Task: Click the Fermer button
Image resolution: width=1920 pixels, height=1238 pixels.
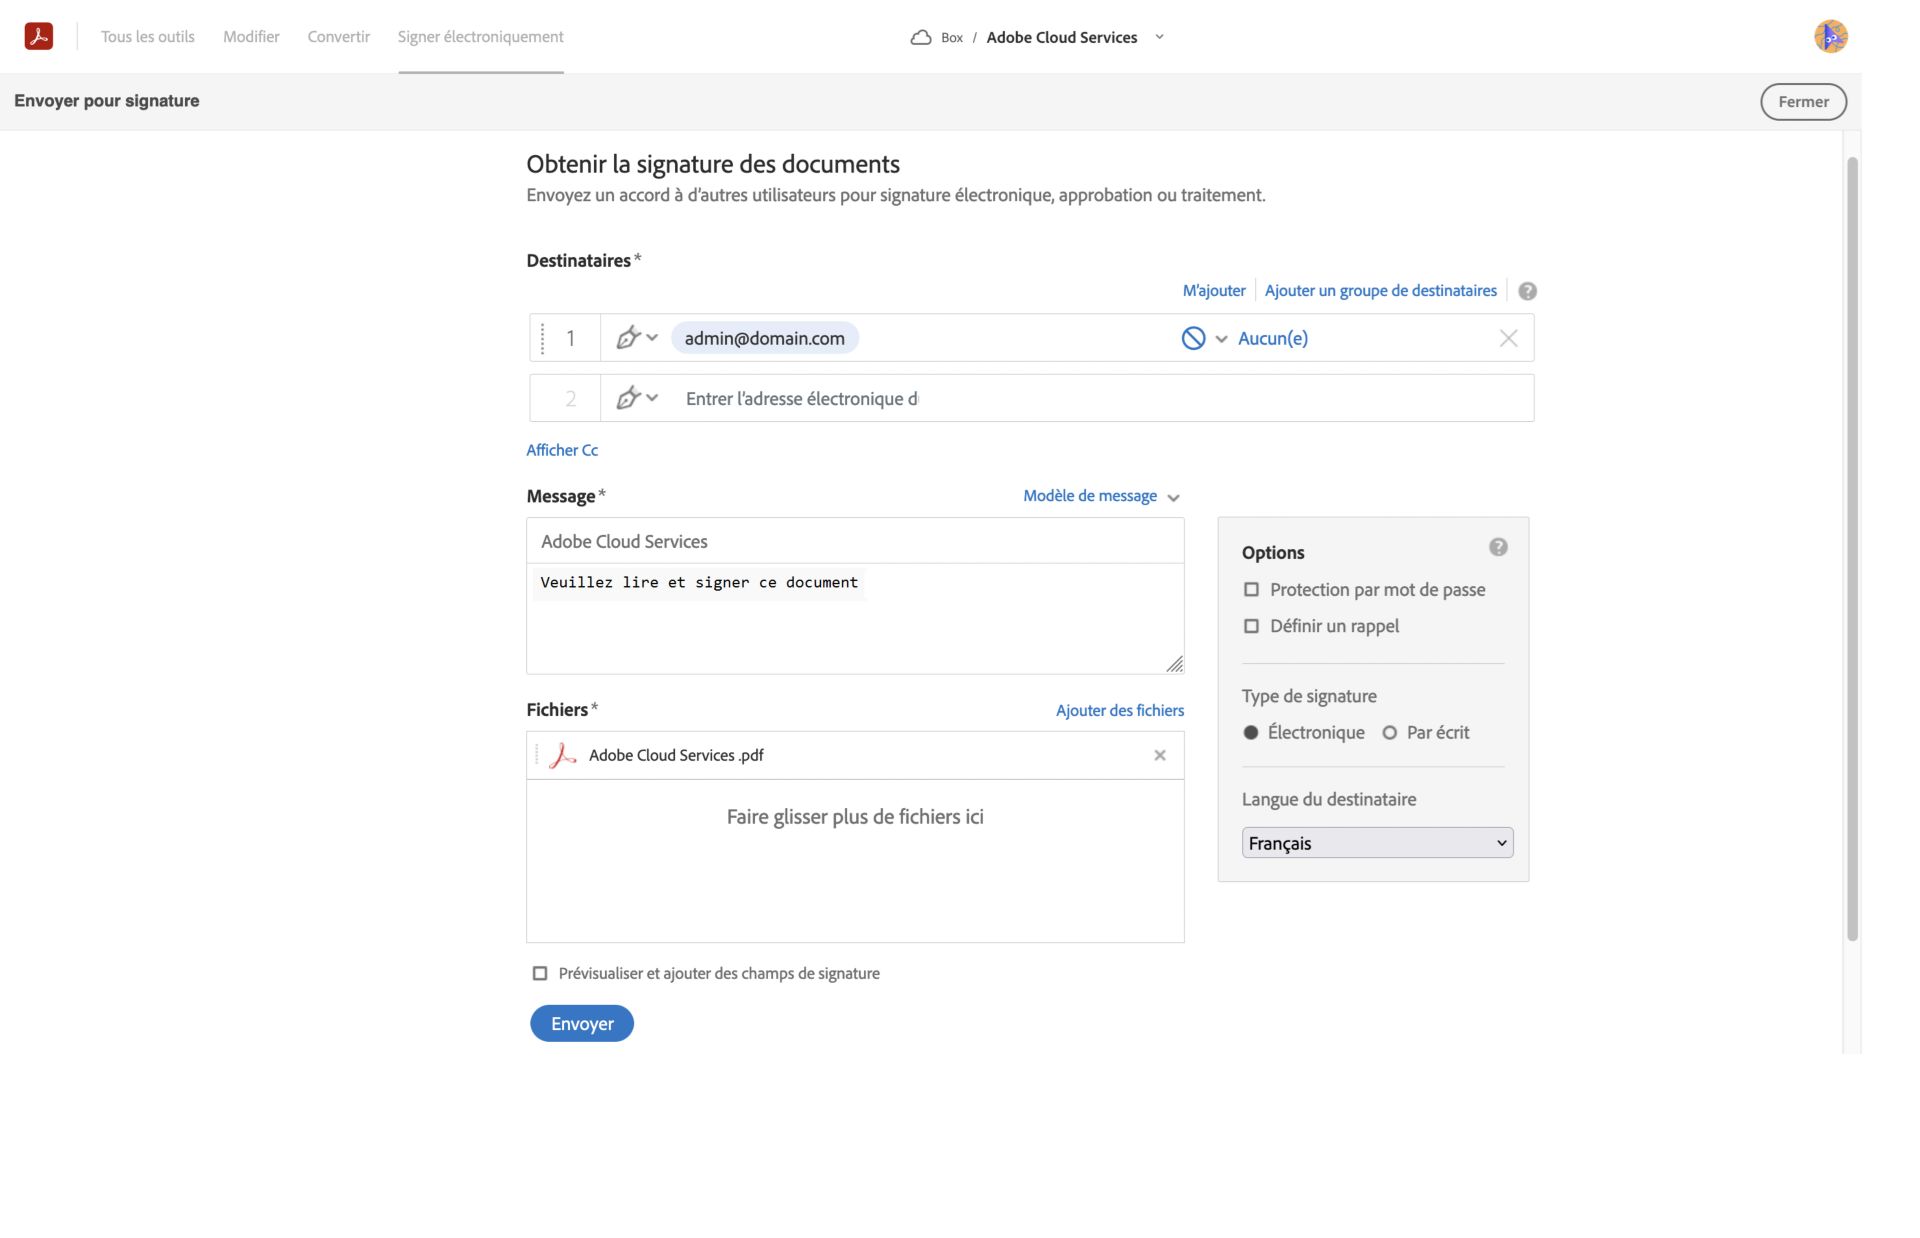Action: [1803, 102]
